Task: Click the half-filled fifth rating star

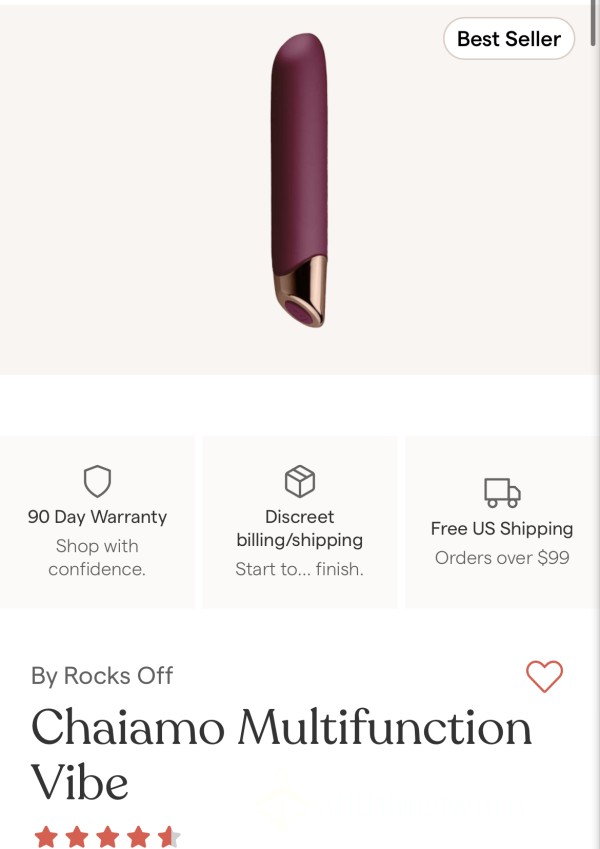Action: pyautogui.click(x=169, y=837)
